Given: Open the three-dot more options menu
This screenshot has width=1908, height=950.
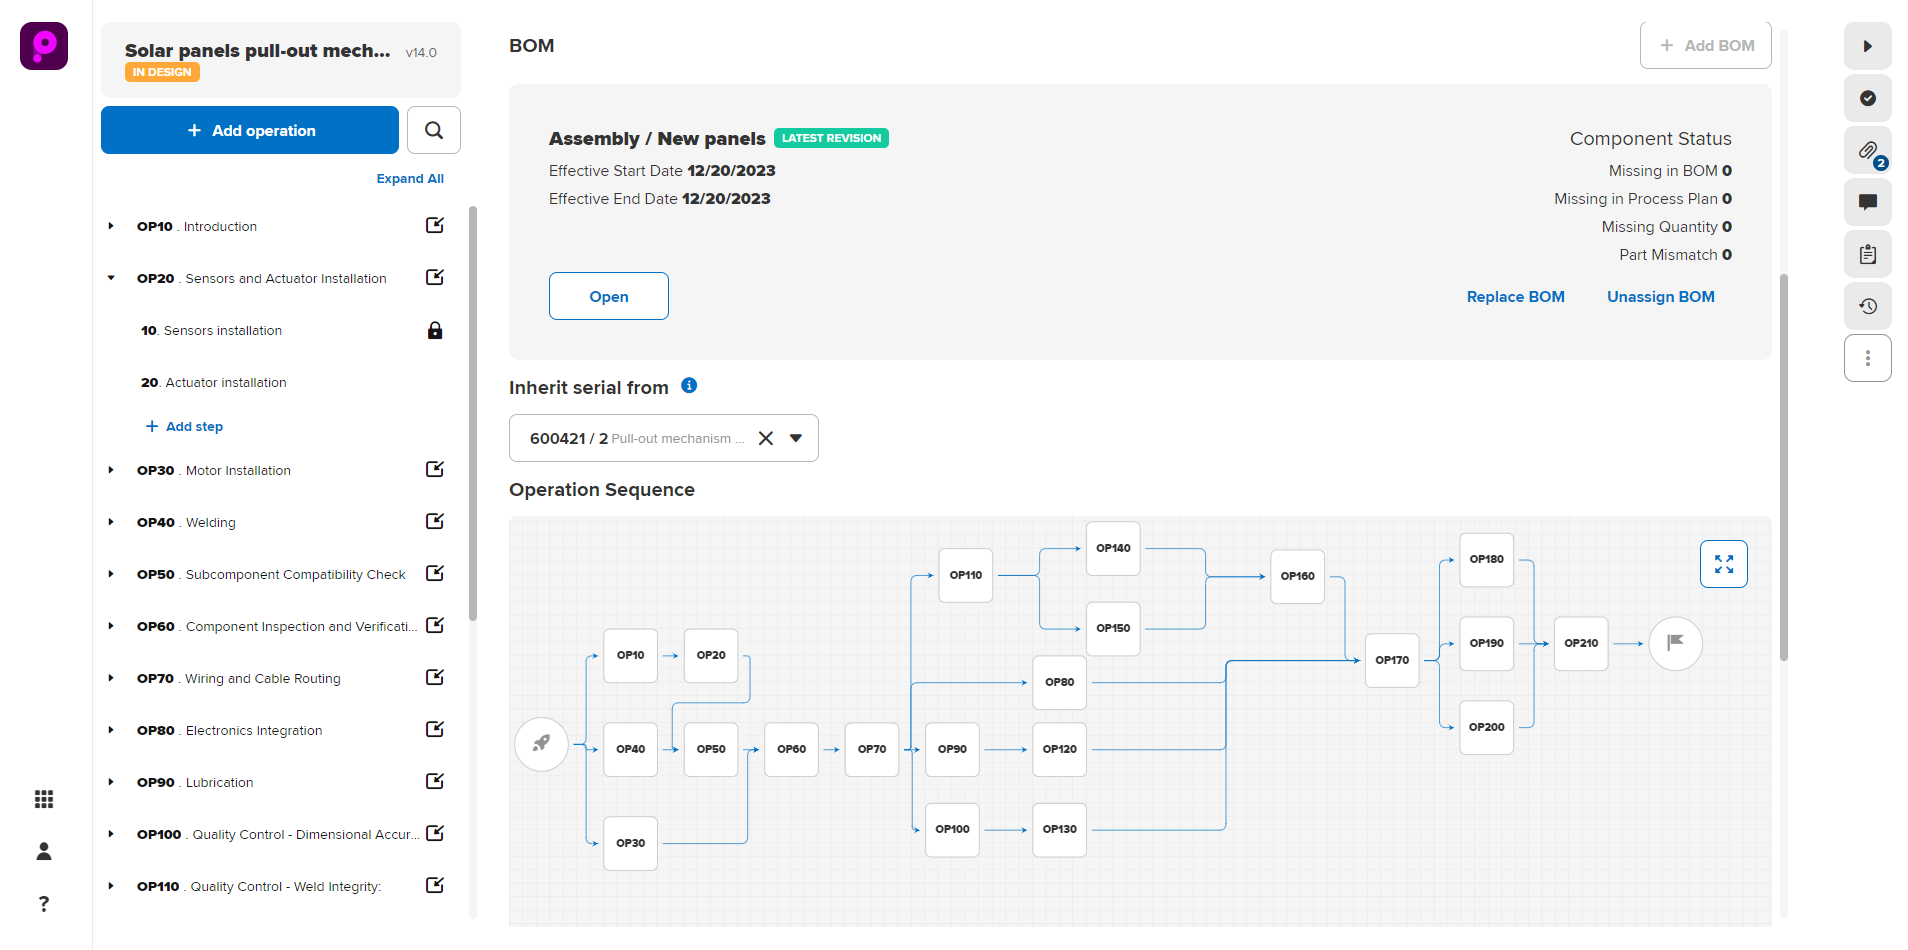Looking at the screenshot, I should point(1867,358).
